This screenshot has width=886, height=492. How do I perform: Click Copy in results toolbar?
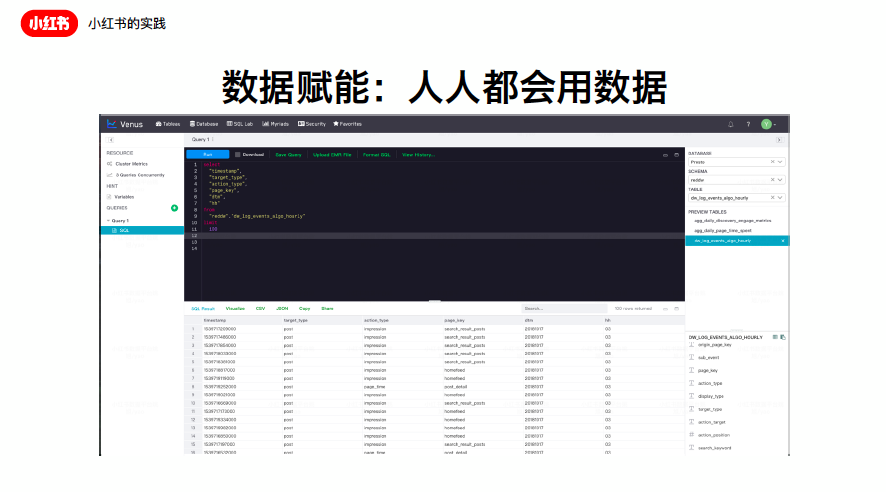pos(305,308)
